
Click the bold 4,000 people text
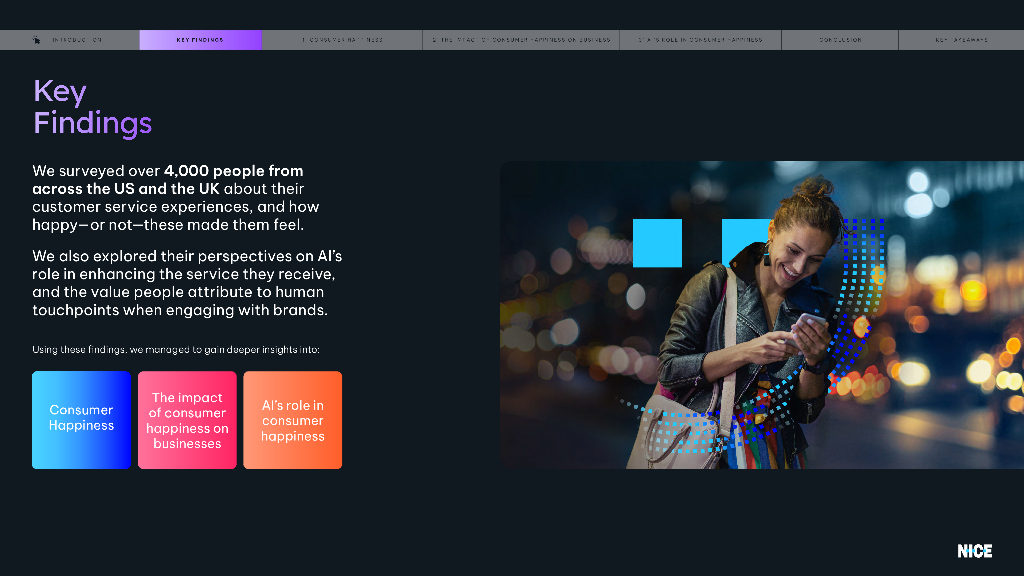(233, 171)
